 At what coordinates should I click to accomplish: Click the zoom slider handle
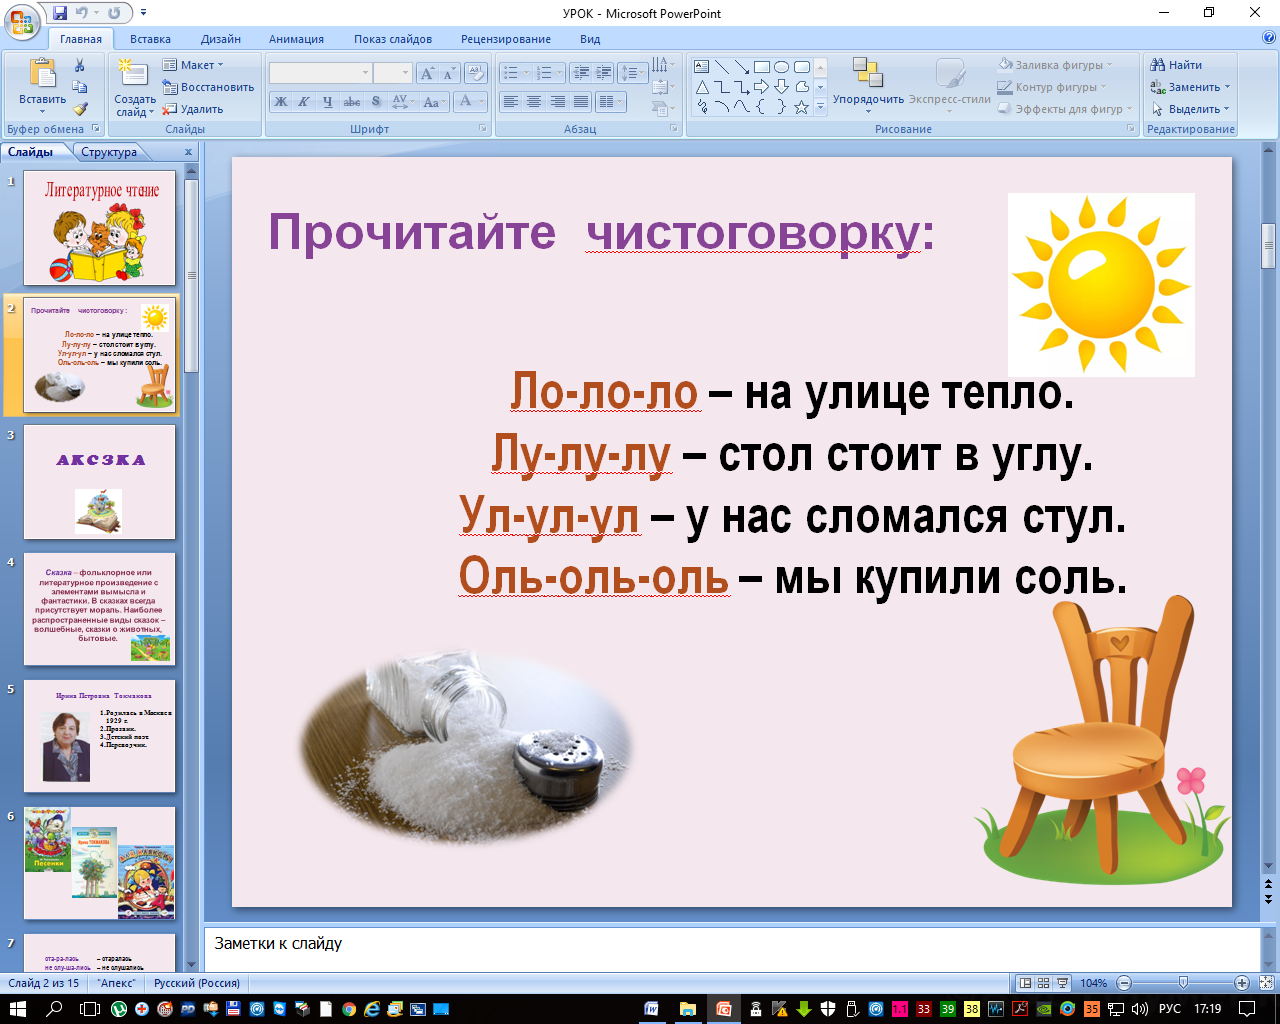click(1183, 983)
